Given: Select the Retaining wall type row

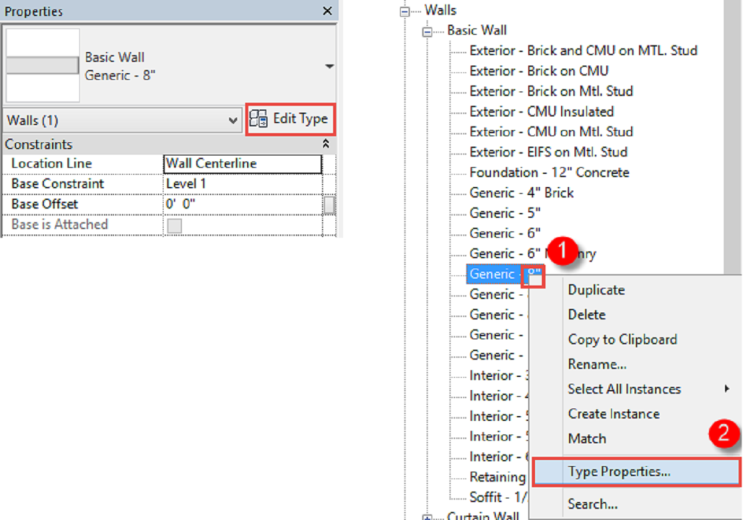Looking at the screenshot, I should click(x=497, y=477).
